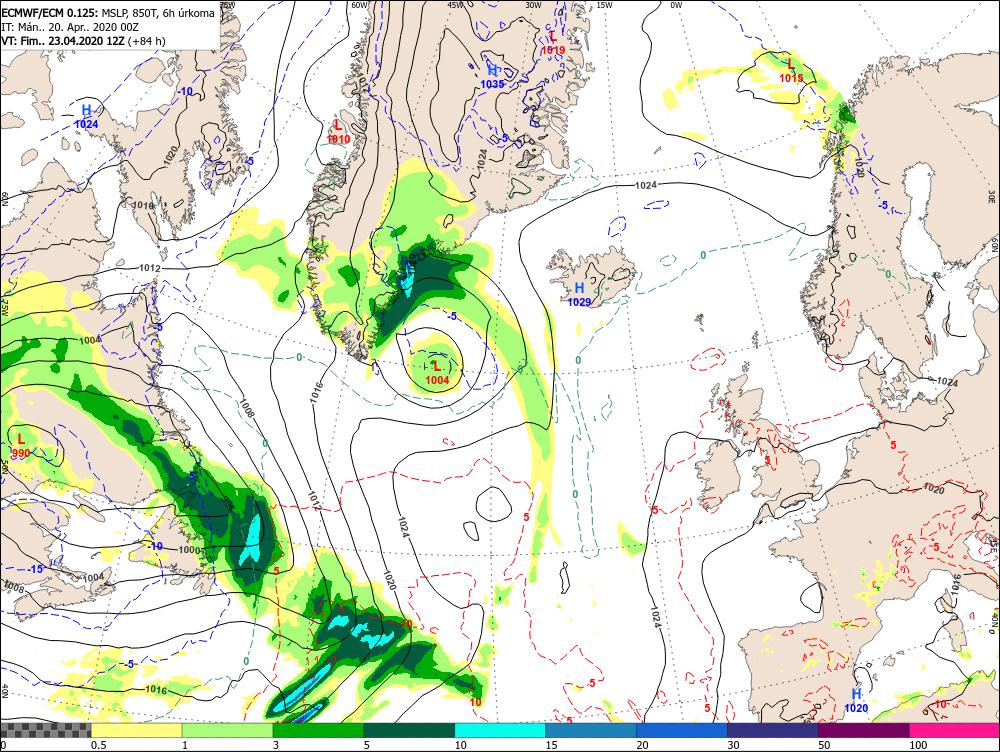Click the L 1004 low pressure marker
The image size is (1000, 752).
(x=437, y=372)
